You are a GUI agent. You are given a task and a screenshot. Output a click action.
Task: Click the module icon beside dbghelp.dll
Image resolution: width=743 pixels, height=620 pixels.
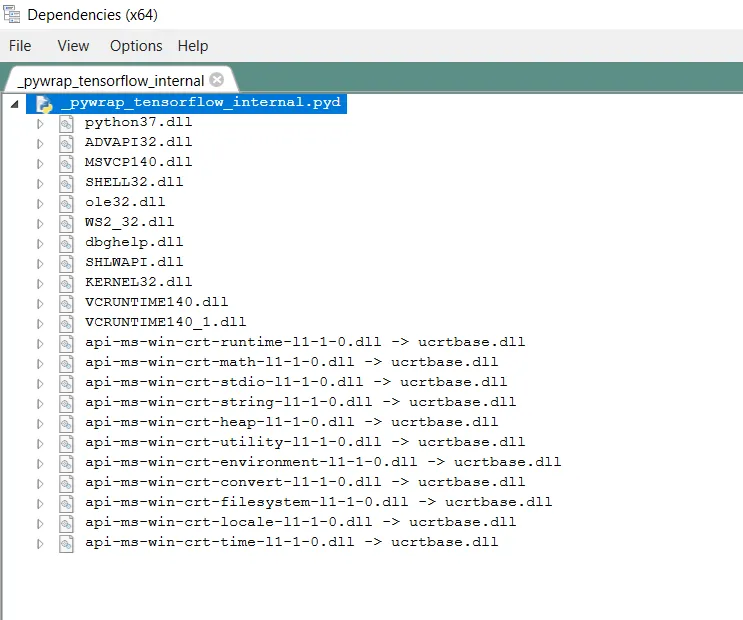[x=66, y=244]
